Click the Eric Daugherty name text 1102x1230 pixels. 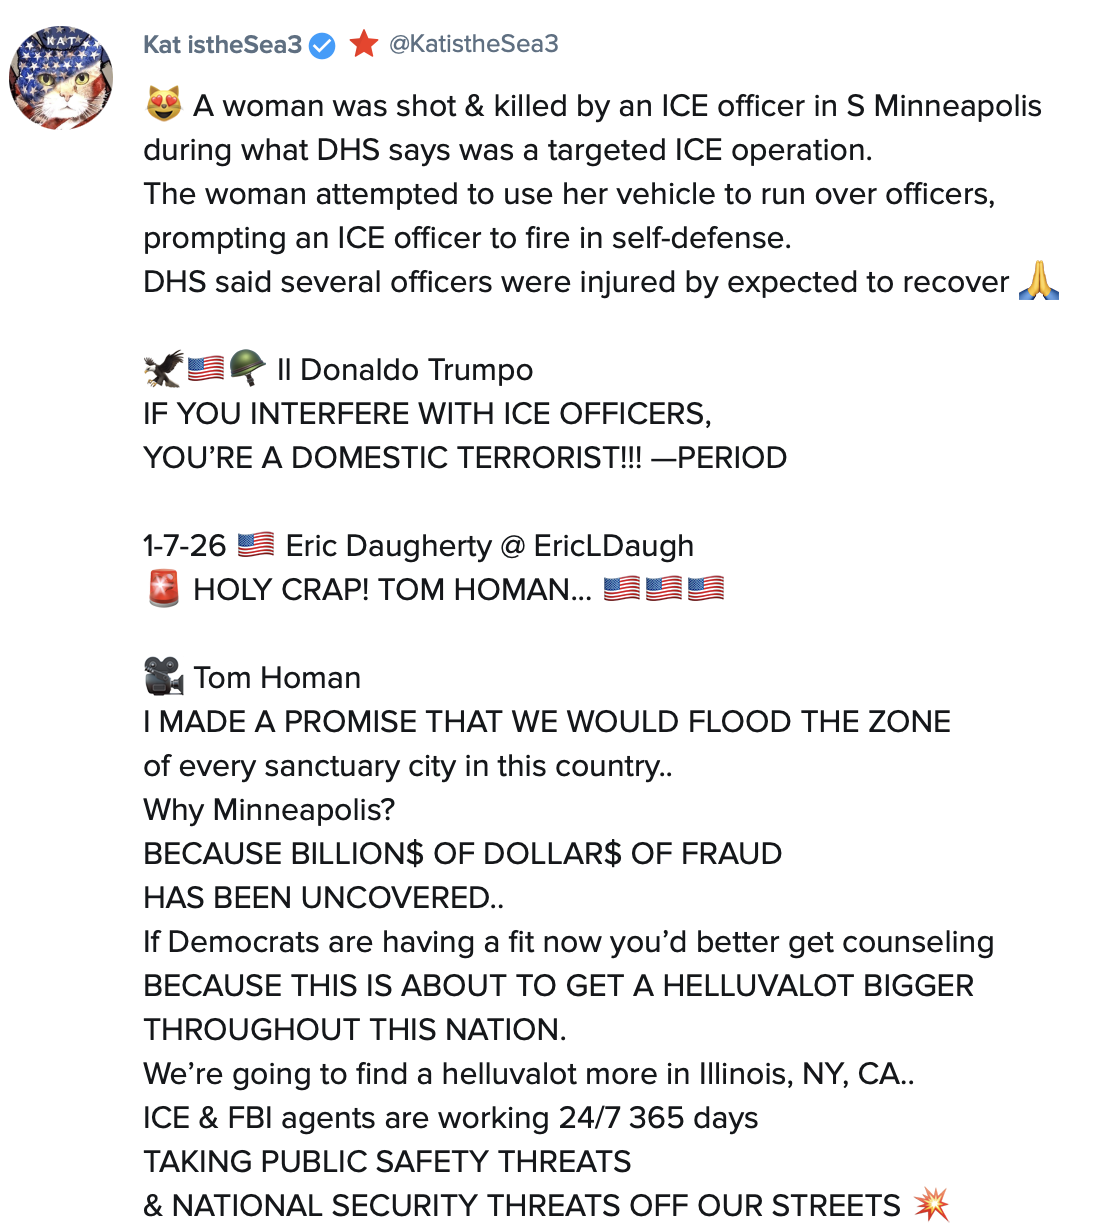(388, 545)
